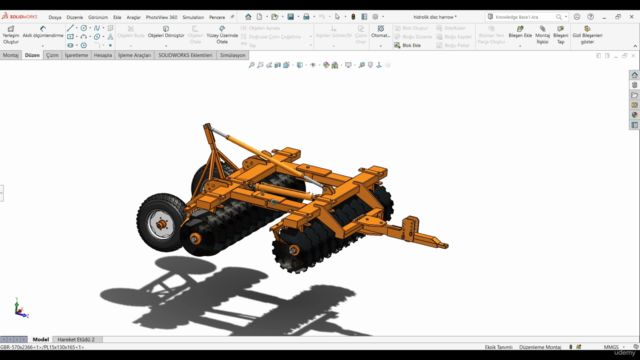This screenshot has height=360, width=640.
Task: Switch to the SOLIDWORKS Eklentileri tab
Action: (185, 55)
